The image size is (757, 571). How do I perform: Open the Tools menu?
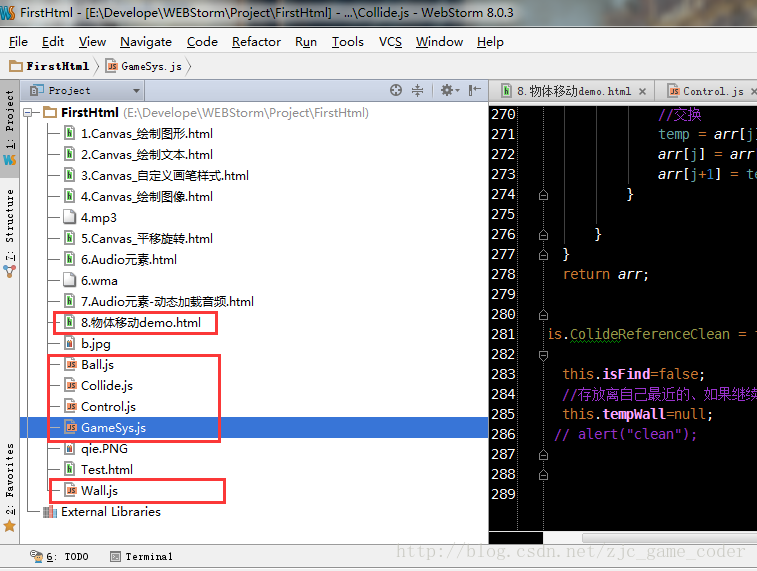[348, 42]
